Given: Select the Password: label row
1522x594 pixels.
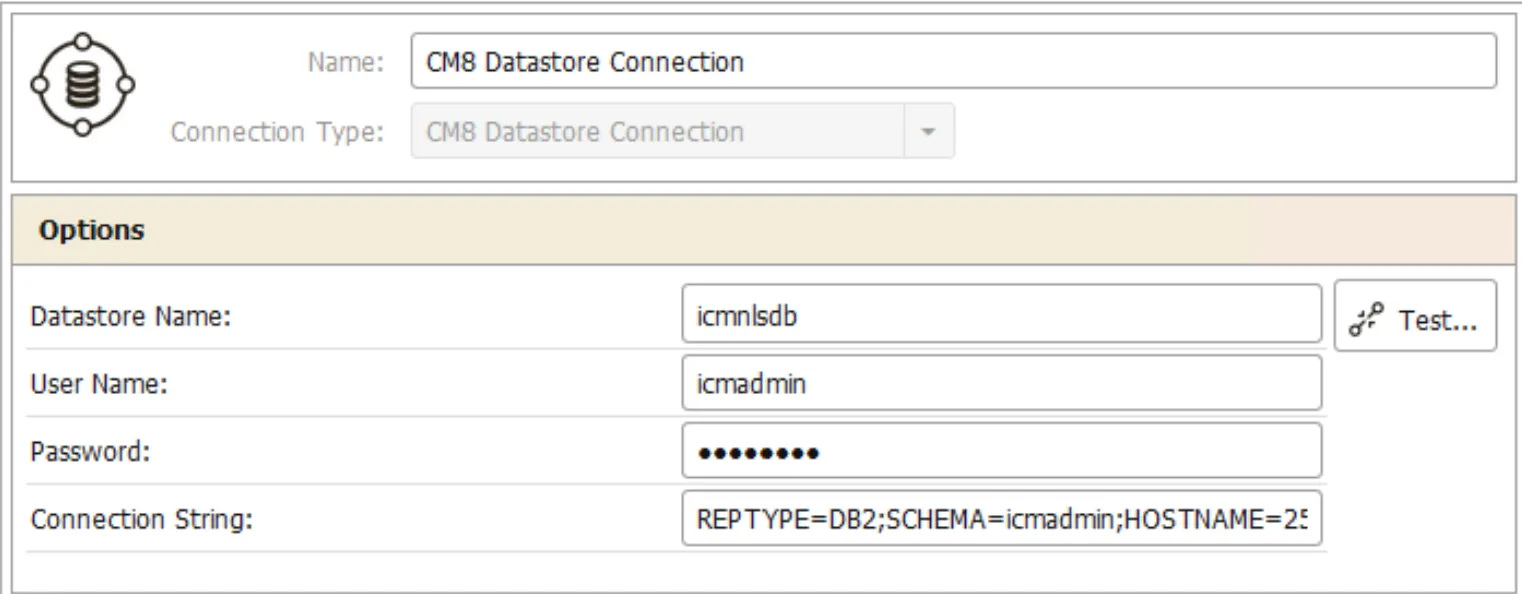Looking at the screenshot, I should pyautogui.click(x=346, y=451).
